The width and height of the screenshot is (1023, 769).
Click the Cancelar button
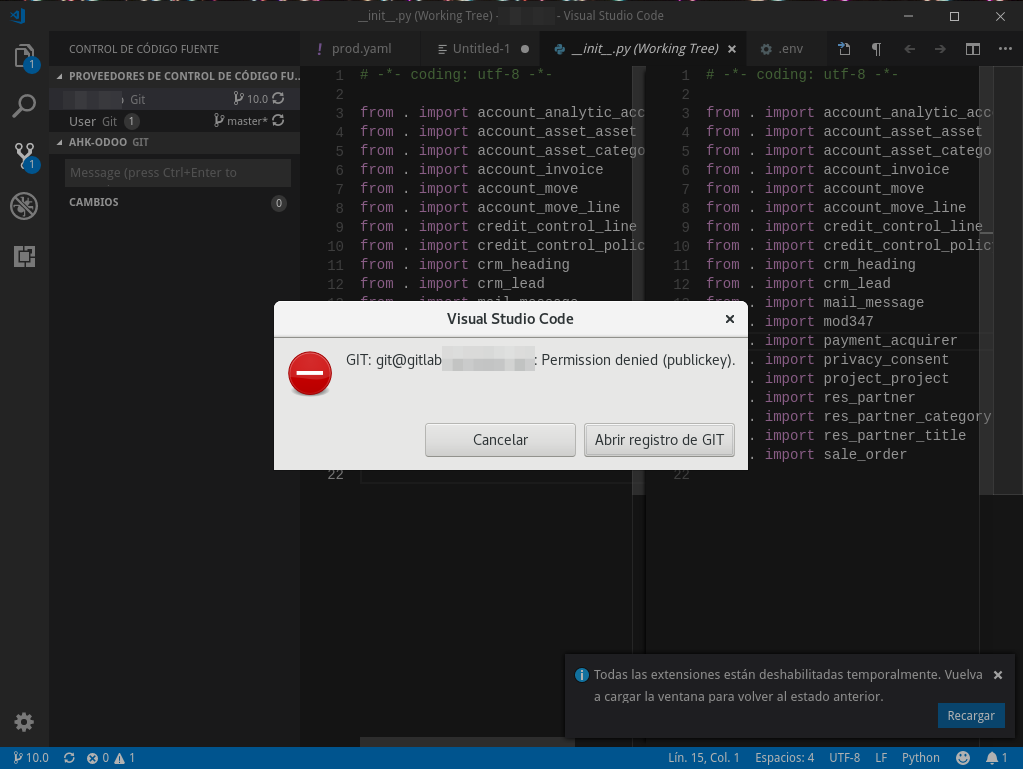(x=500, y=440)
